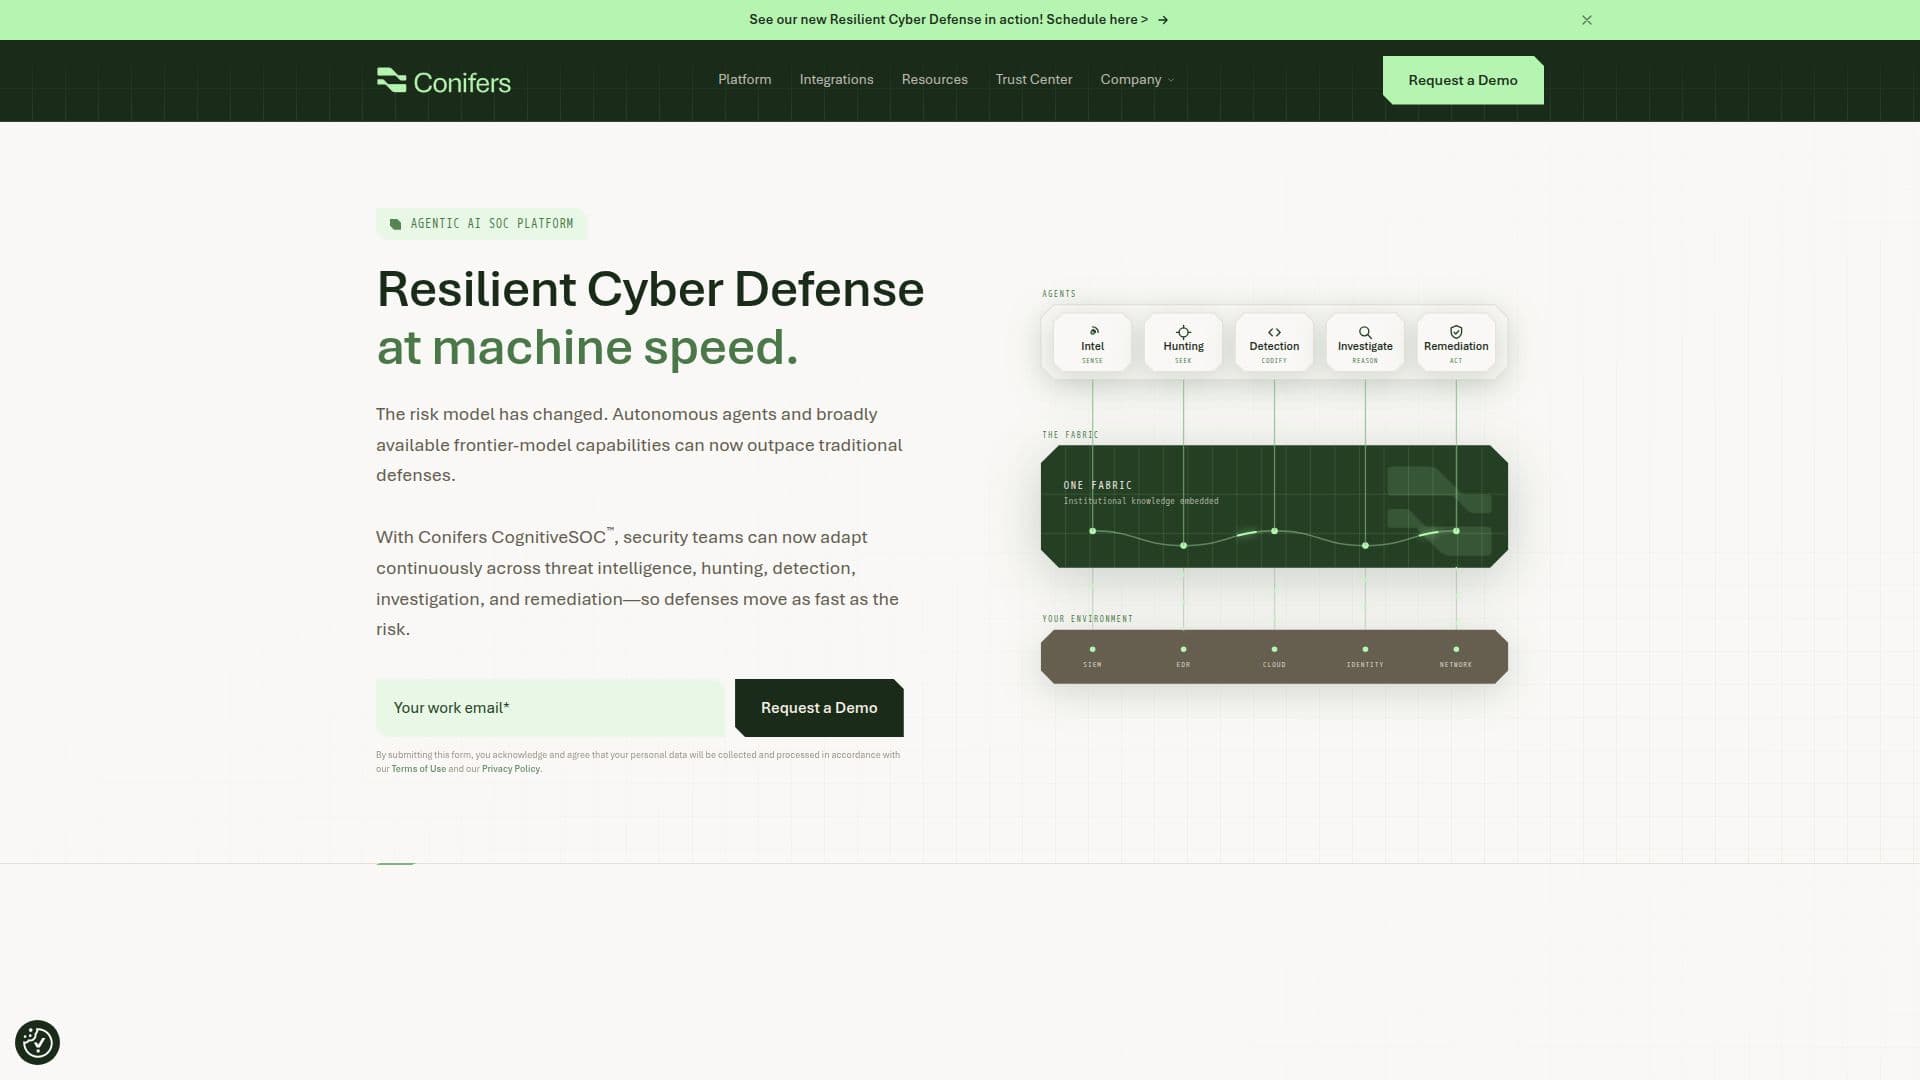1920x1080 pixels.
Task: Click the Identity environment node
Action: pos(1365,657)
